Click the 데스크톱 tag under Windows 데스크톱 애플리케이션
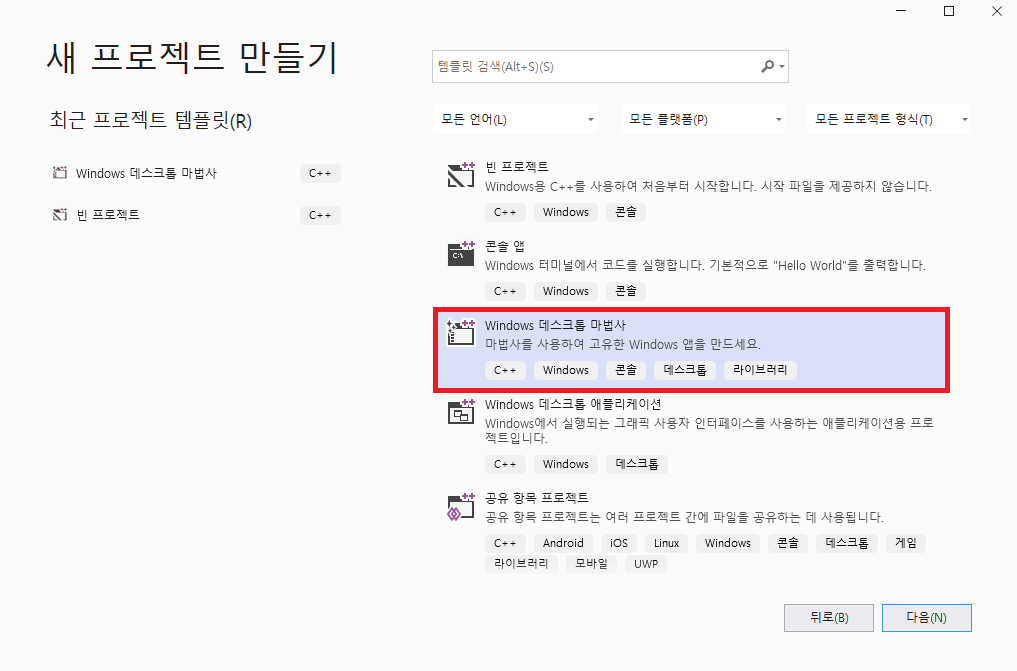This screenshot has width=1017, height=671. 637,464
